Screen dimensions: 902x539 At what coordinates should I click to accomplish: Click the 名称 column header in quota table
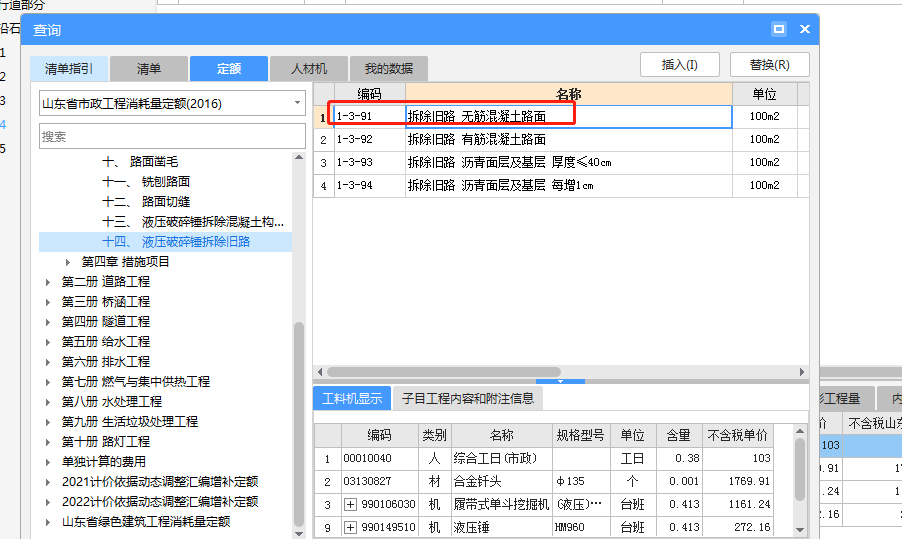click(x=569, y=94)
